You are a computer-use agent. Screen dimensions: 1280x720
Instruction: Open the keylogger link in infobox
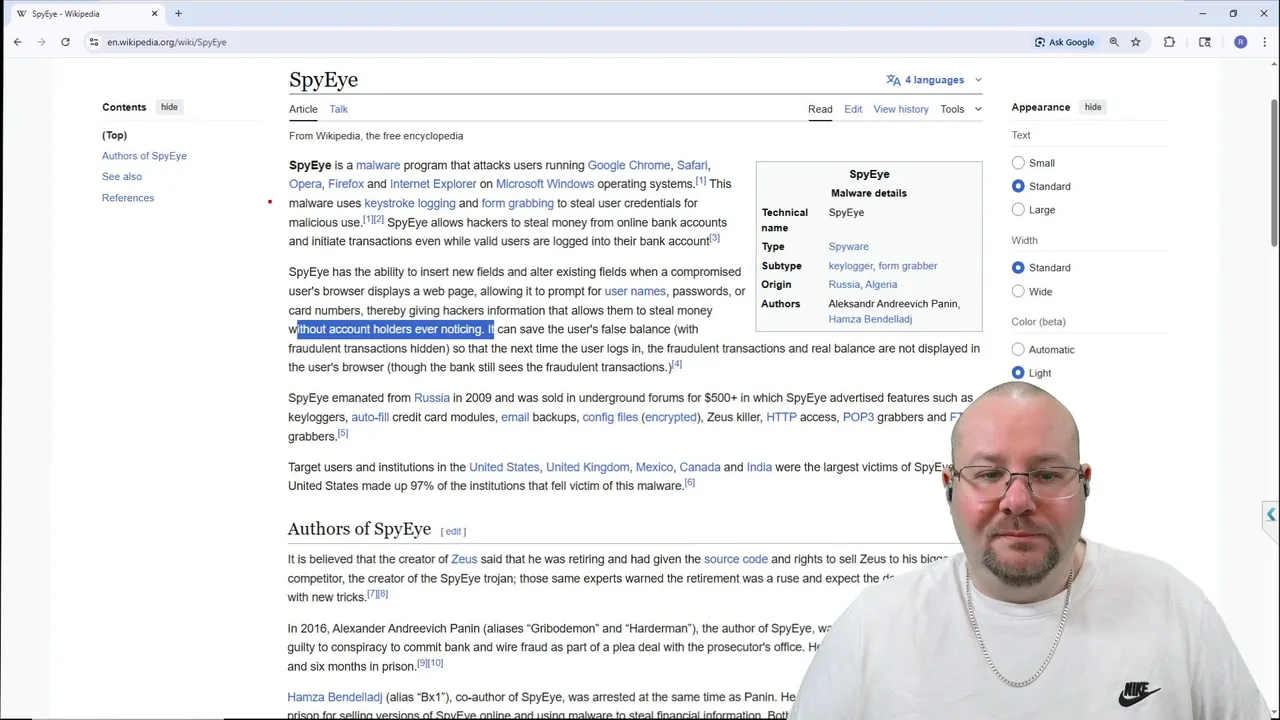[x=850, y=266]
